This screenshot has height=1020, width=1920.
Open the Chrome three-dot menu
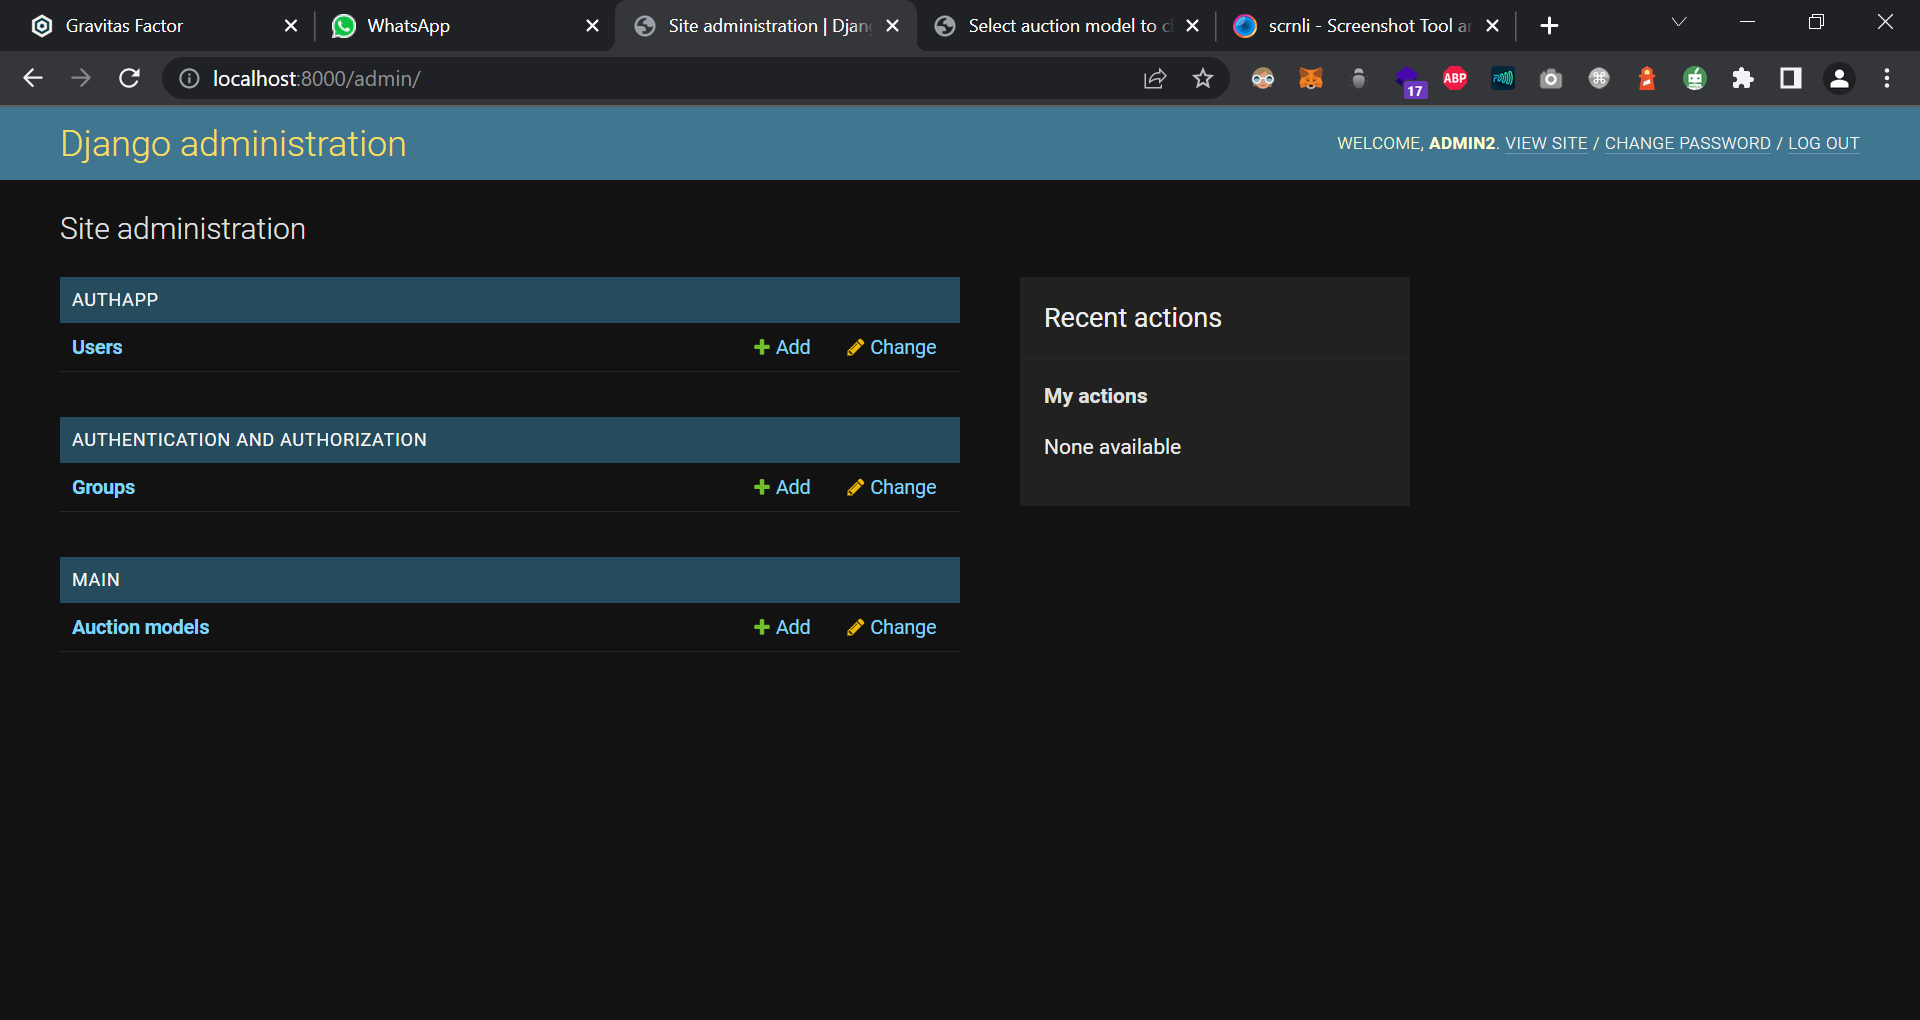click(x=1887, y=78)
